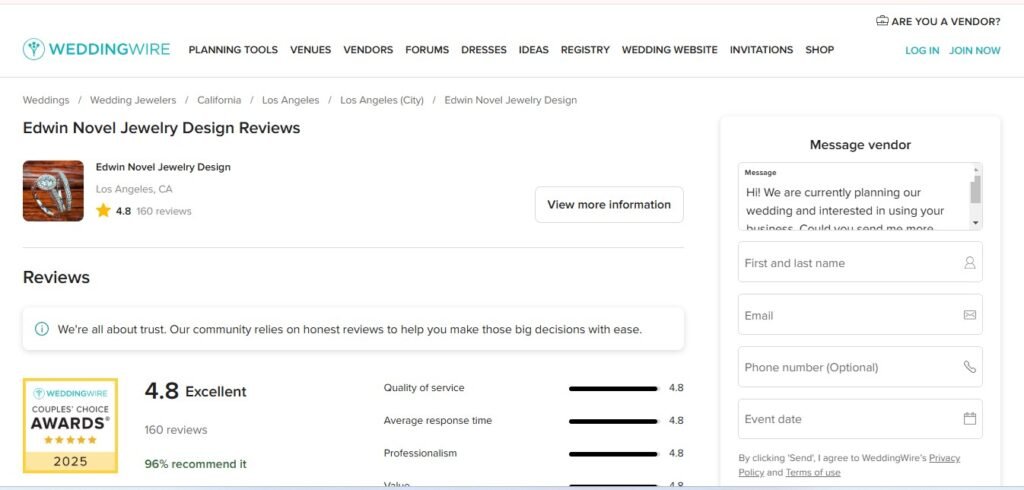Open the Weddings breadcrumb

[46, 100]
